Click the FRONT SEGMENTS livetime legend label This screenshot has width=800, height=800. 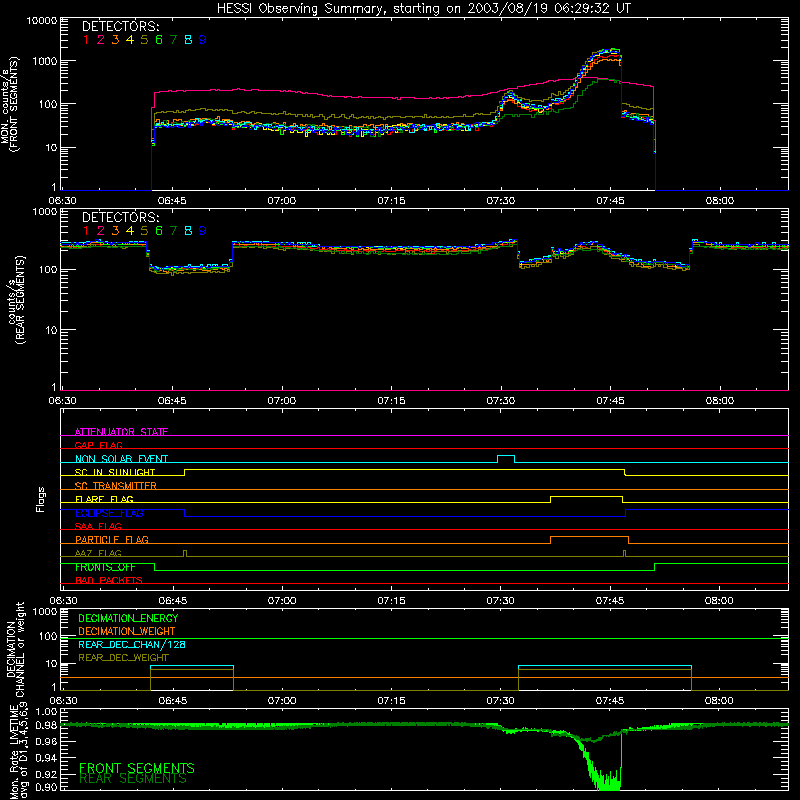click(x=137, y=768)
